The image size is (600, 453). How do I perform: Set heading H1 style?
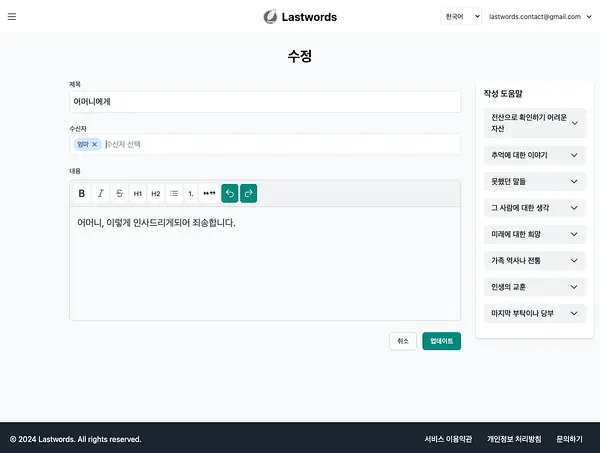138,194
